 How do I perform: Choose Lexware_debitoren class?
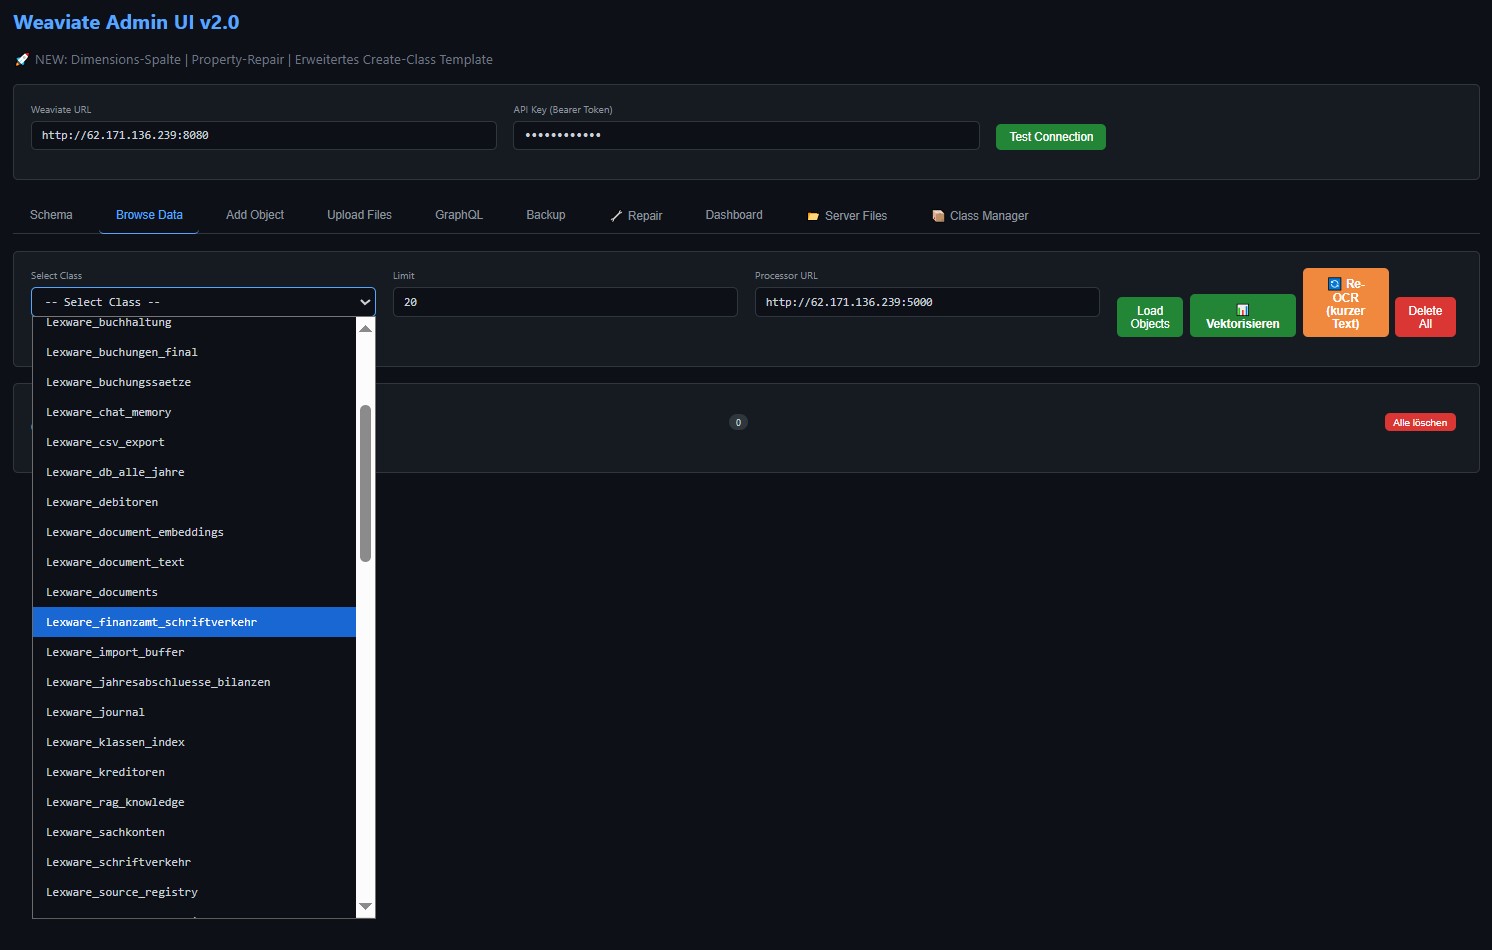(194, 502)
